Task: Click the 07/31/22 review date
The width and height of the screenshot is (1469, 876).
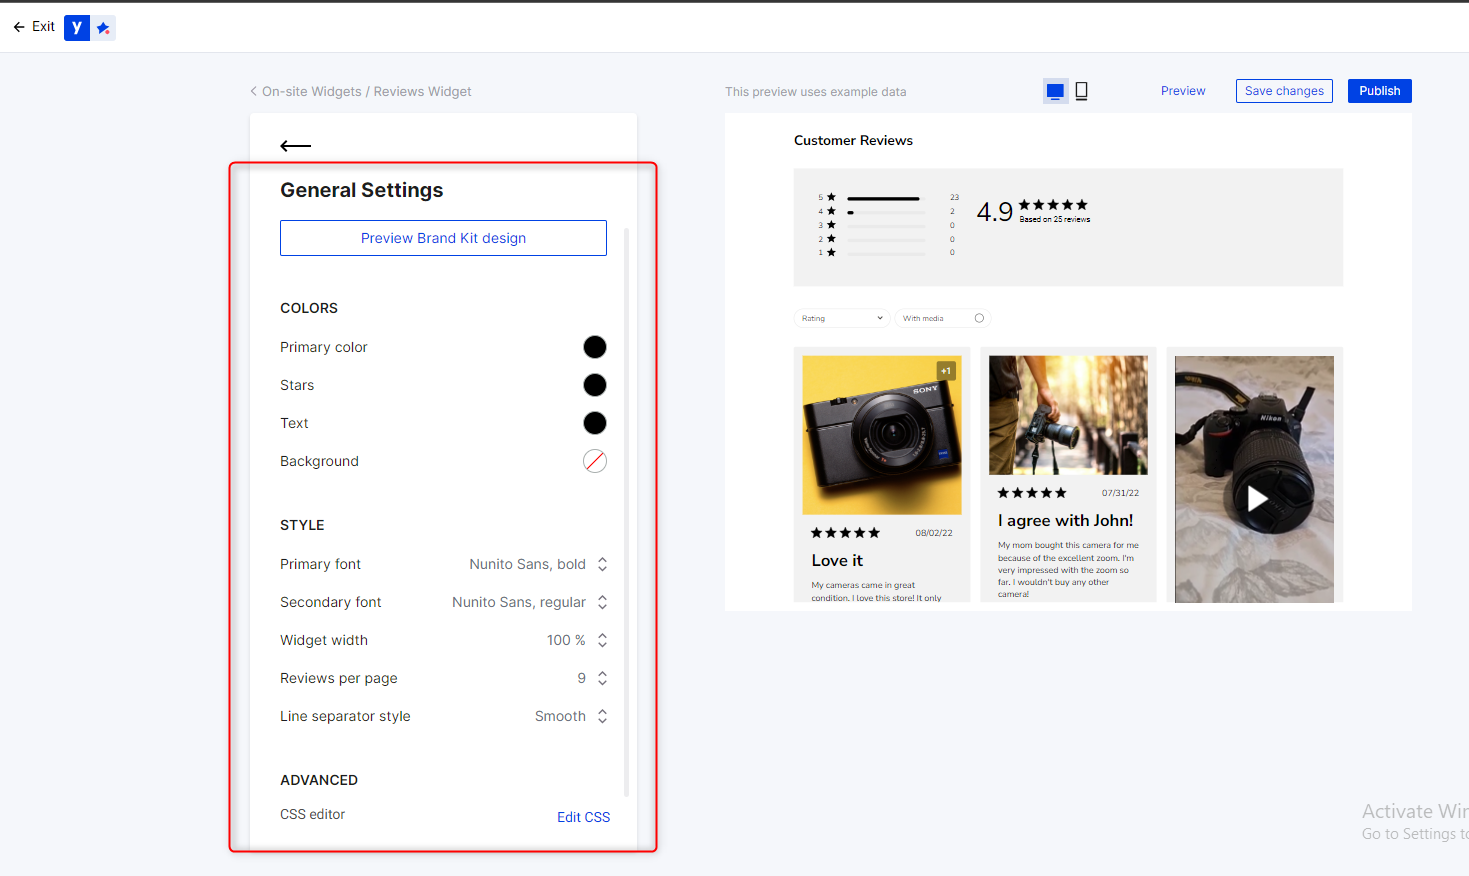Action: 1120,493
